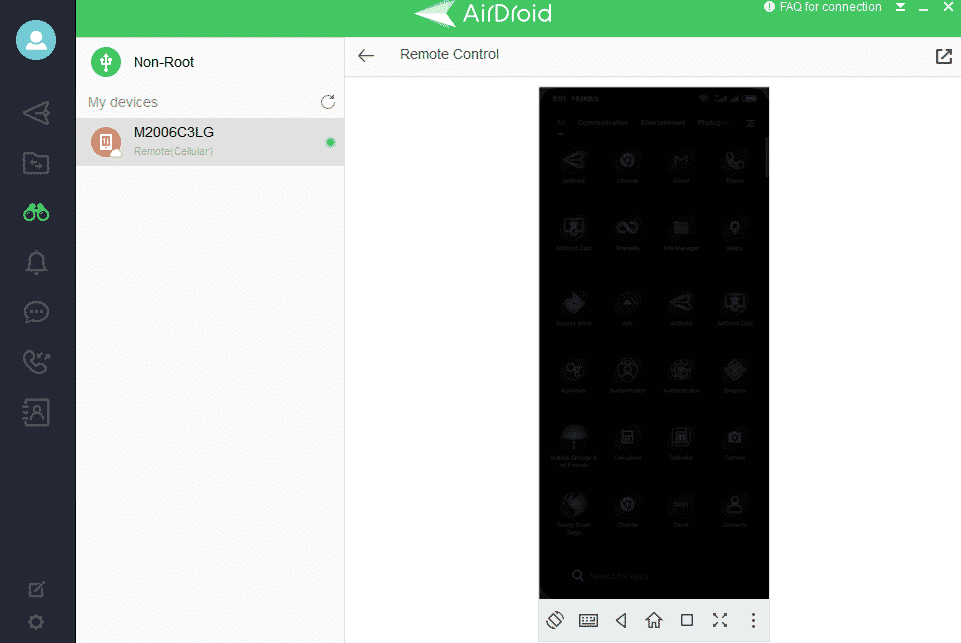The height and width of the screenshot is (643, 961).
Task: Open recent apps with the square icon
Action: pos(686,620)
